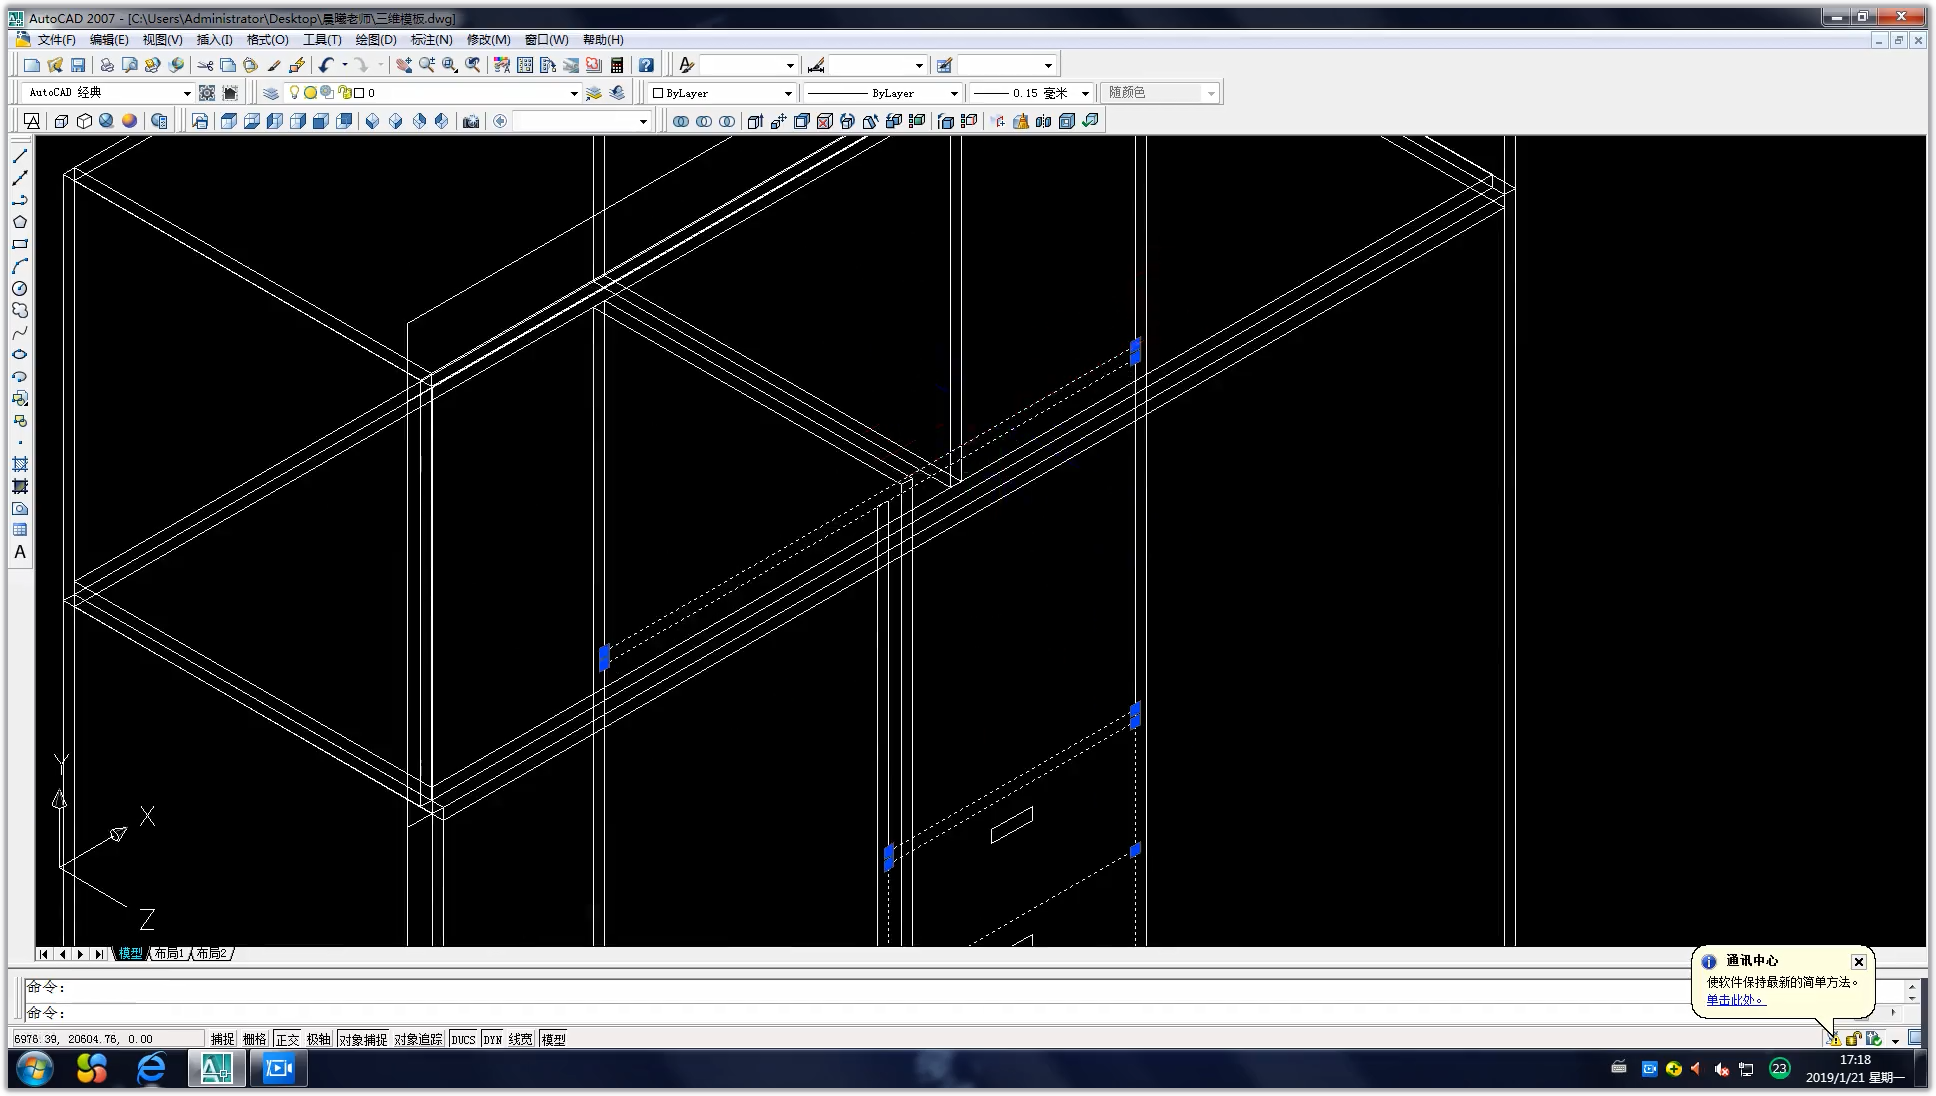Switch to the 布局1 layout tab
The height and width of the screenshot is (1096, 1936).
[x=169, y=953]
